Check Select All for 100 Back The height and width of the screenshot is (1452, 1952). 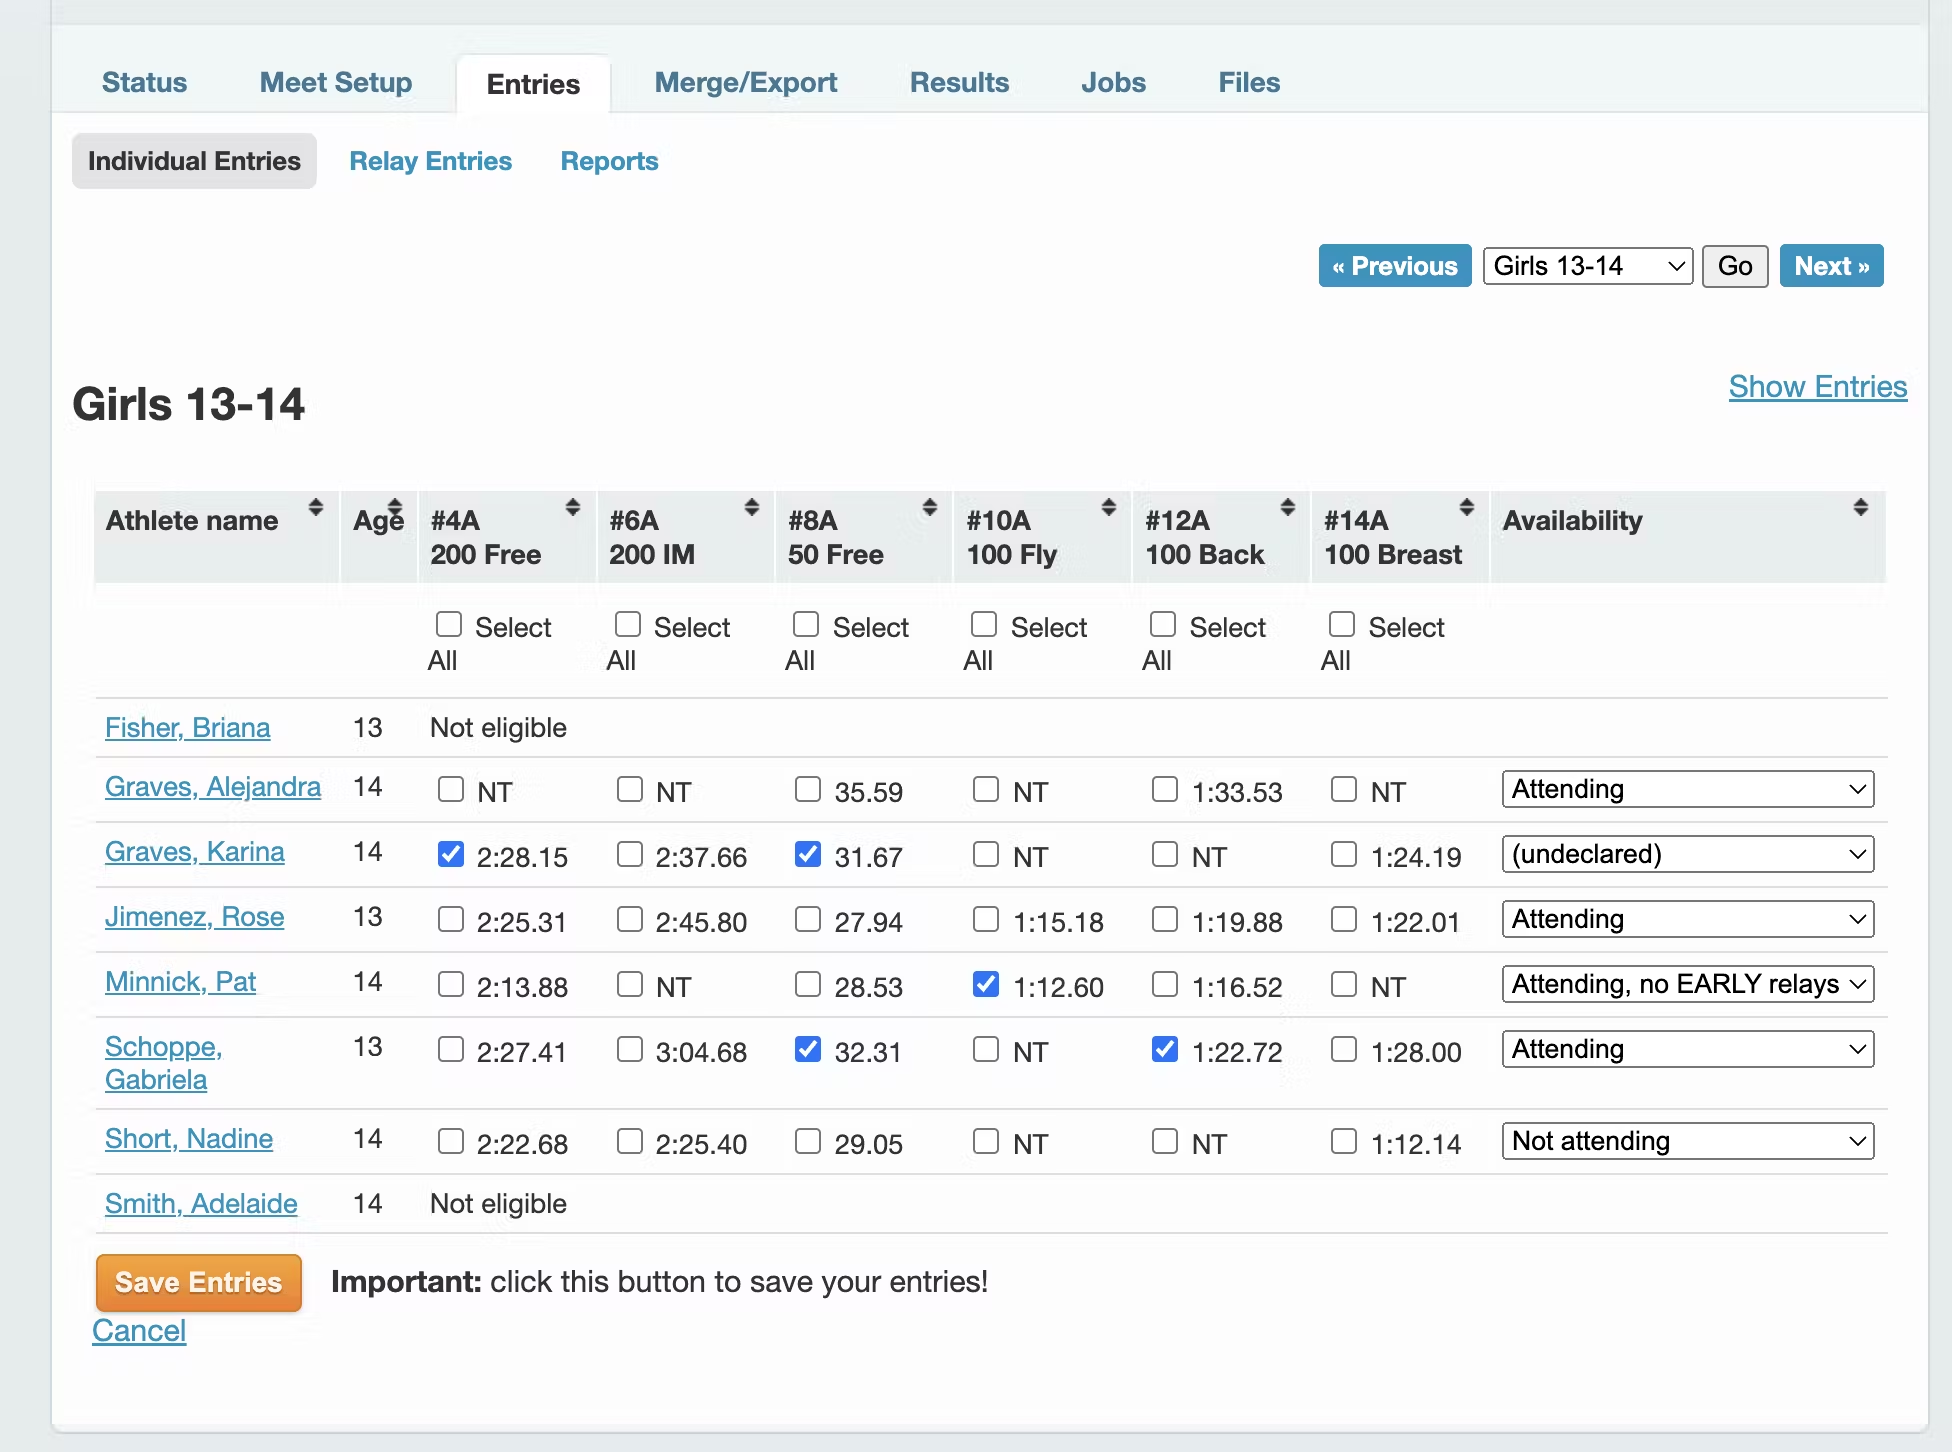tap(1163, 625)
